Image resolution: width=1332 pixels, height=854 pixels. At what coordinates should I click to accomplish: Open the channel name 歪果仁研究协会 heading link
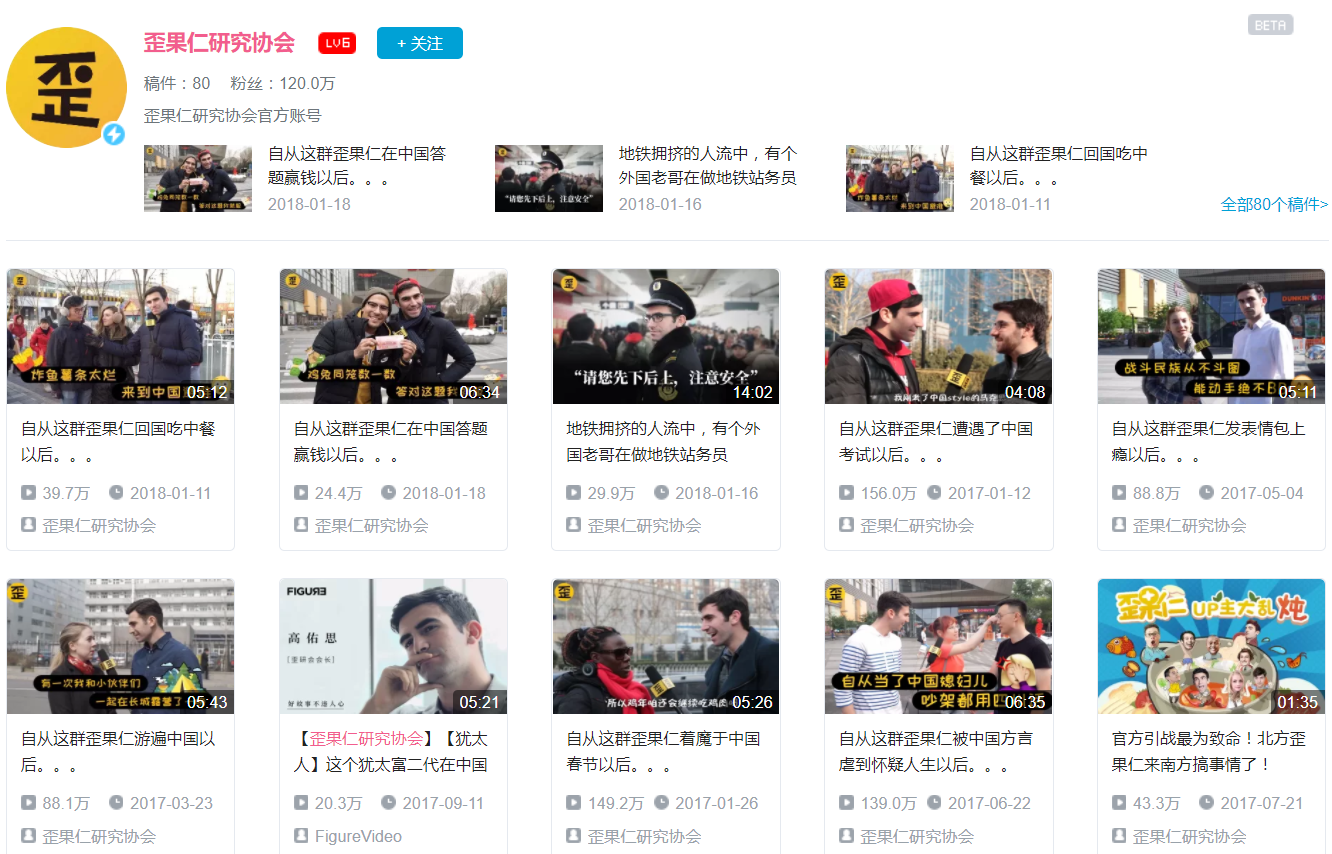click(x=219, y=43)
